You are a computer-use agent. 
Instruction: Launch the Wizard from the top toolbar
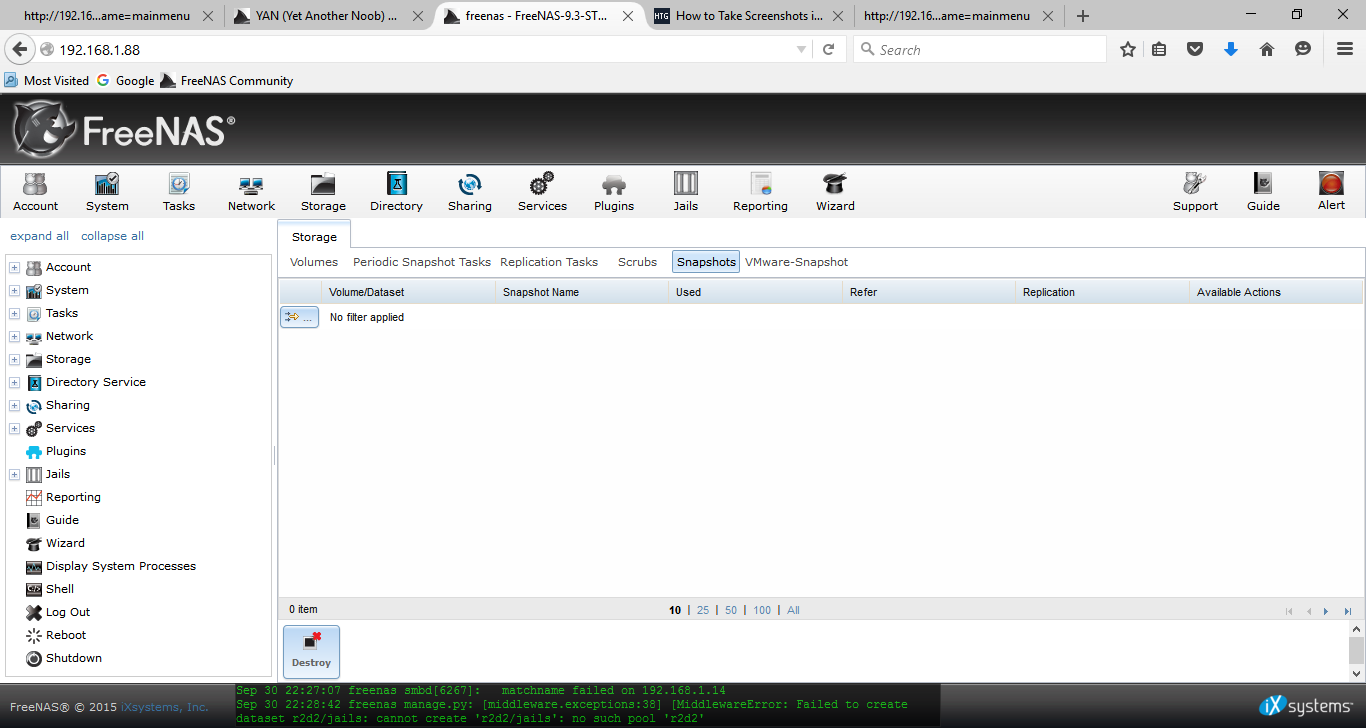[x=835, y=191]
